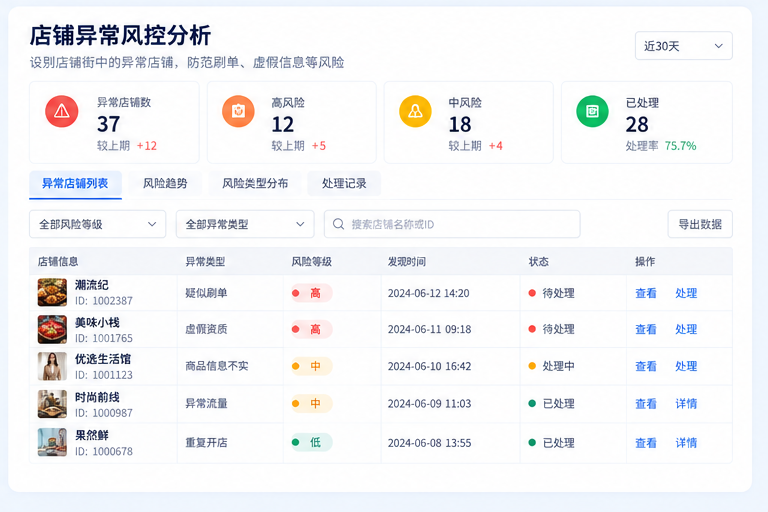Image resolution: width=768 pixels, height=512 pixels.
Task: Click the 2024-06-11 09:18 time cell
Action: [430, 329]
